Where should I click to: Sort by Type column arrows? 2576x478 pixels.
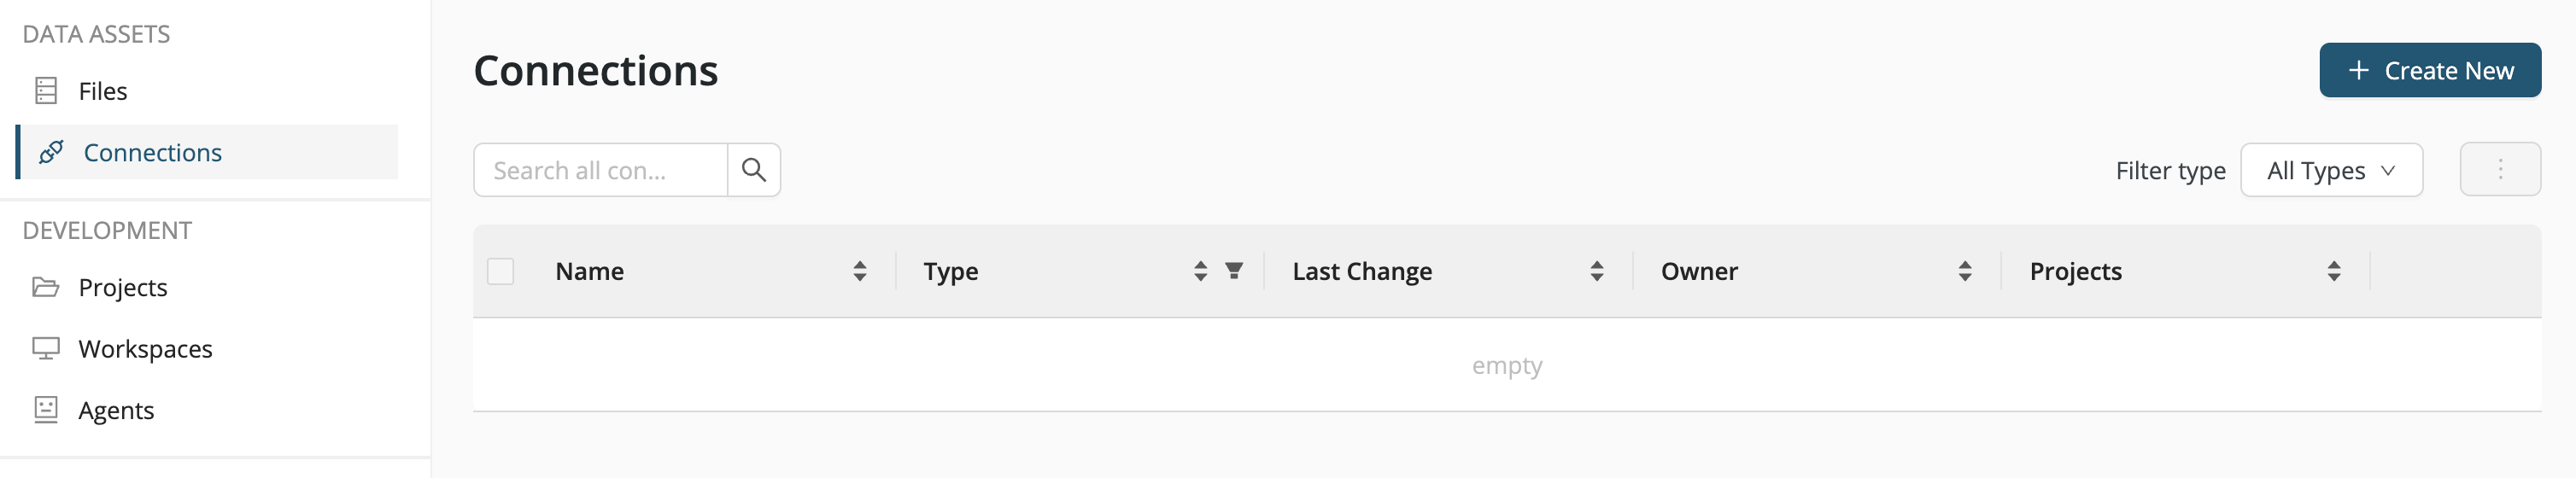pos(1200,271)
